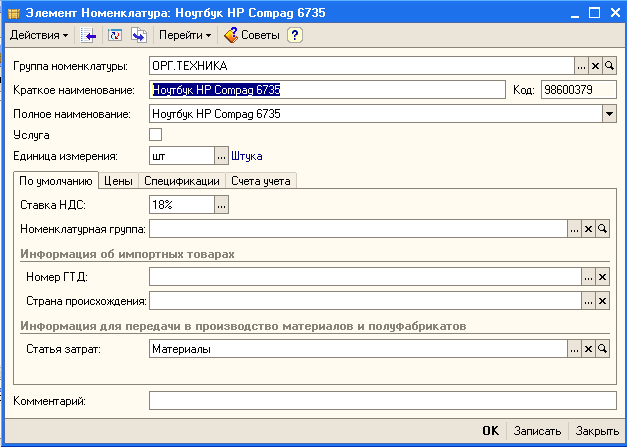Click the Статья затрат field with Материалы
Viewport: 627px width, 447px height.
358,349
